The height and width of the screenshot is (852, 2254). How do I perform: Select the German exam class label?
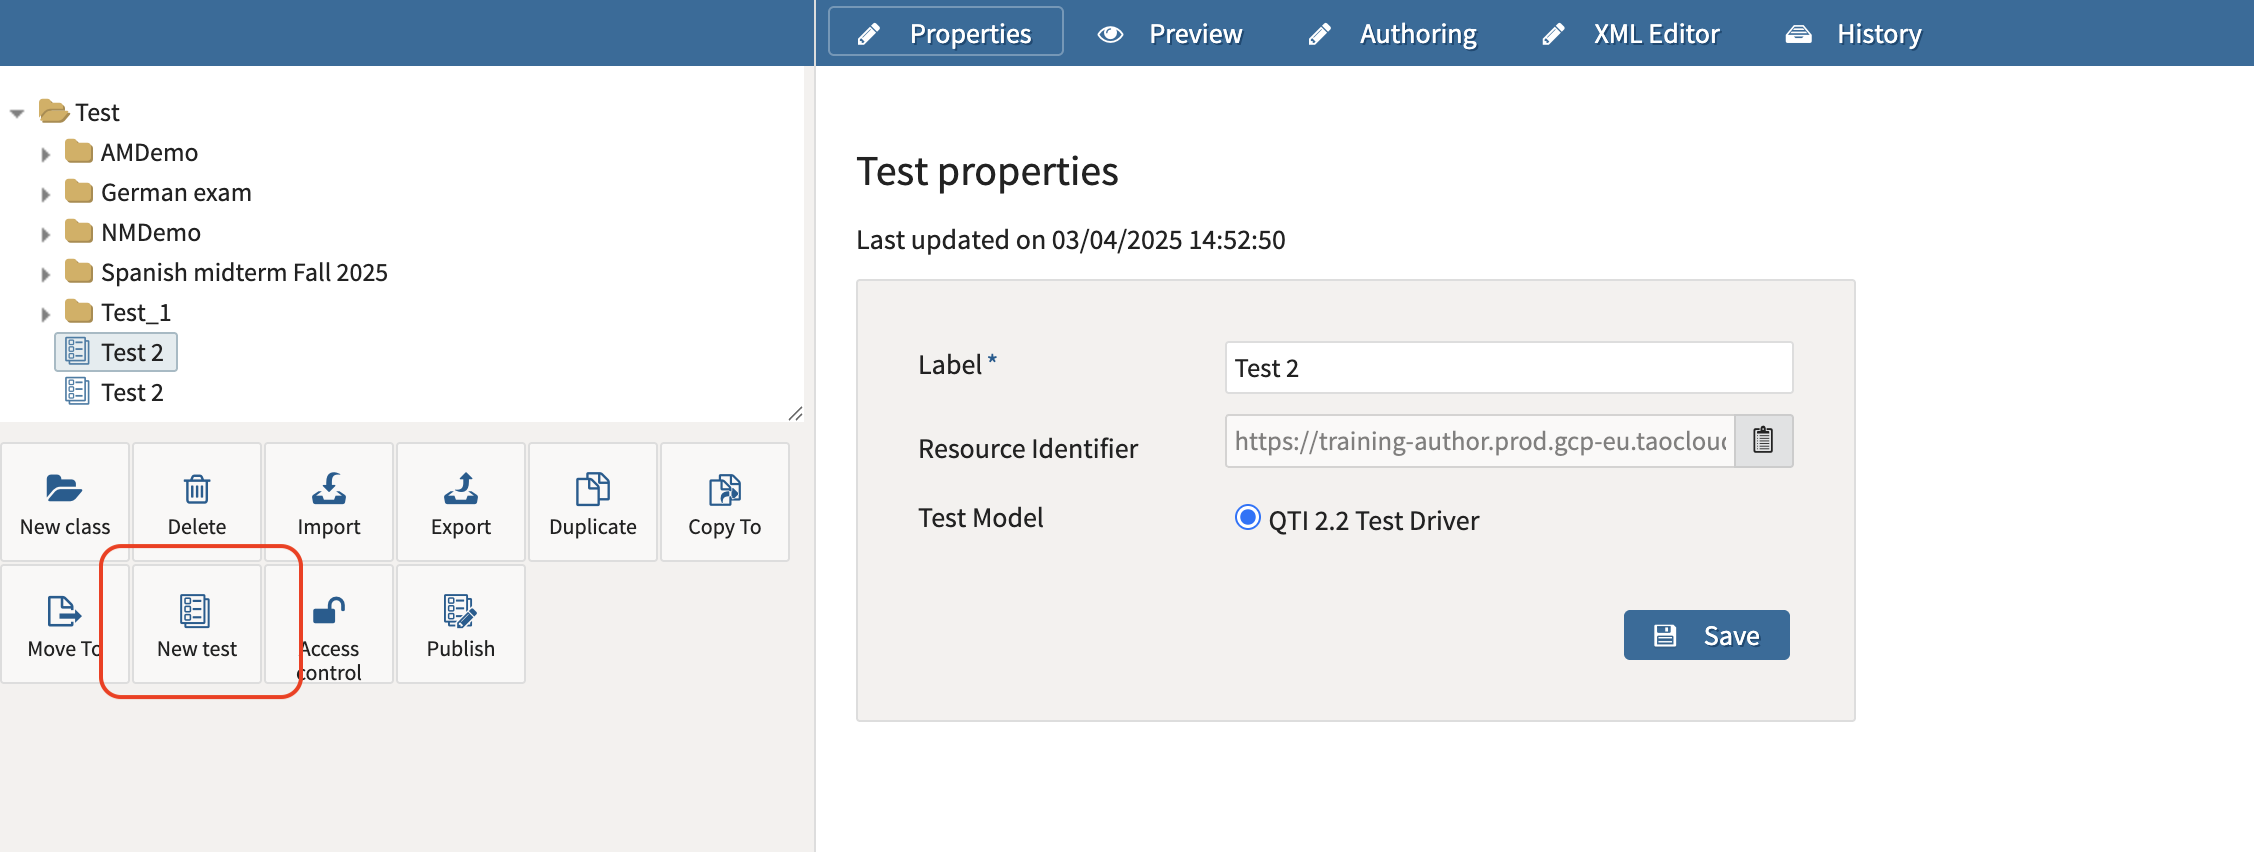point(176,192)
